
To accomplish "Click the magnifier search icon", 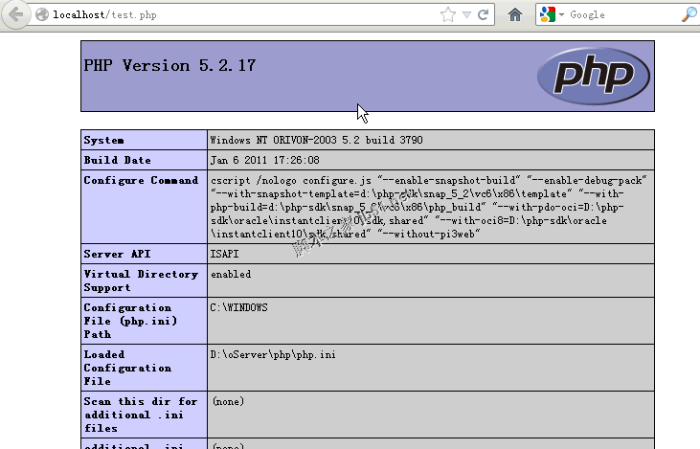I will click(x=686, y=15).
